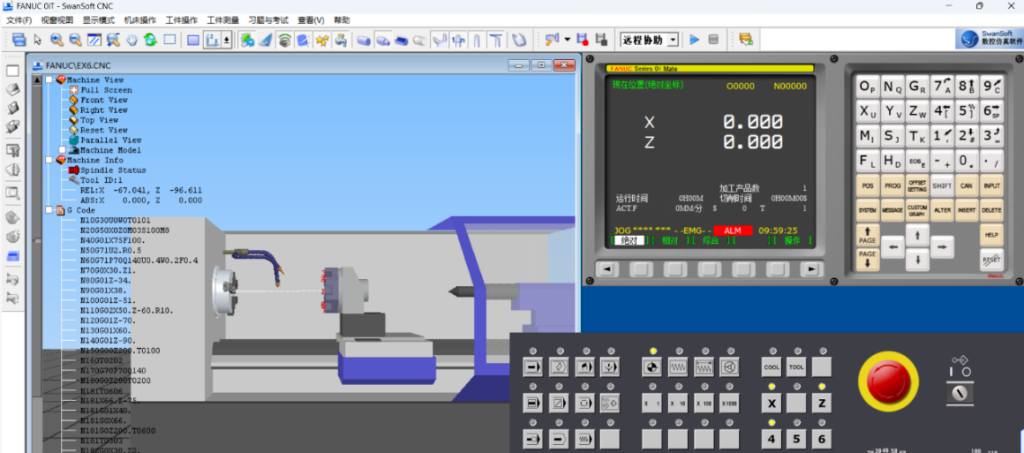The image size is (1024, 453).
Task: Click the Full Screen view icon
Action: click(104, 90)
